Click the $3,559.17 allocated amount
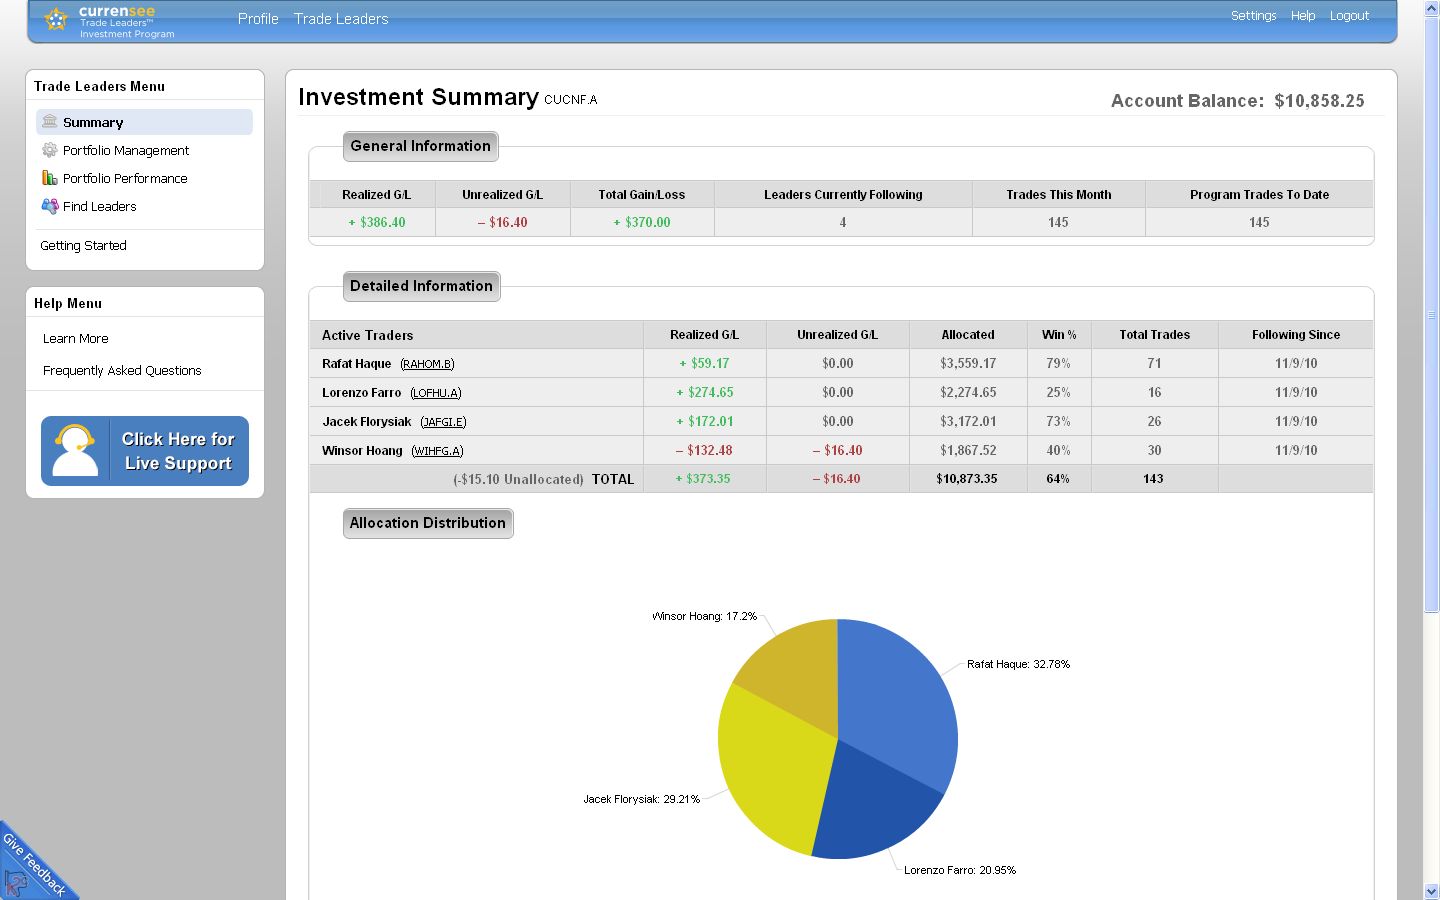This screenshot has width=1440, height=900. click(968, 364)
